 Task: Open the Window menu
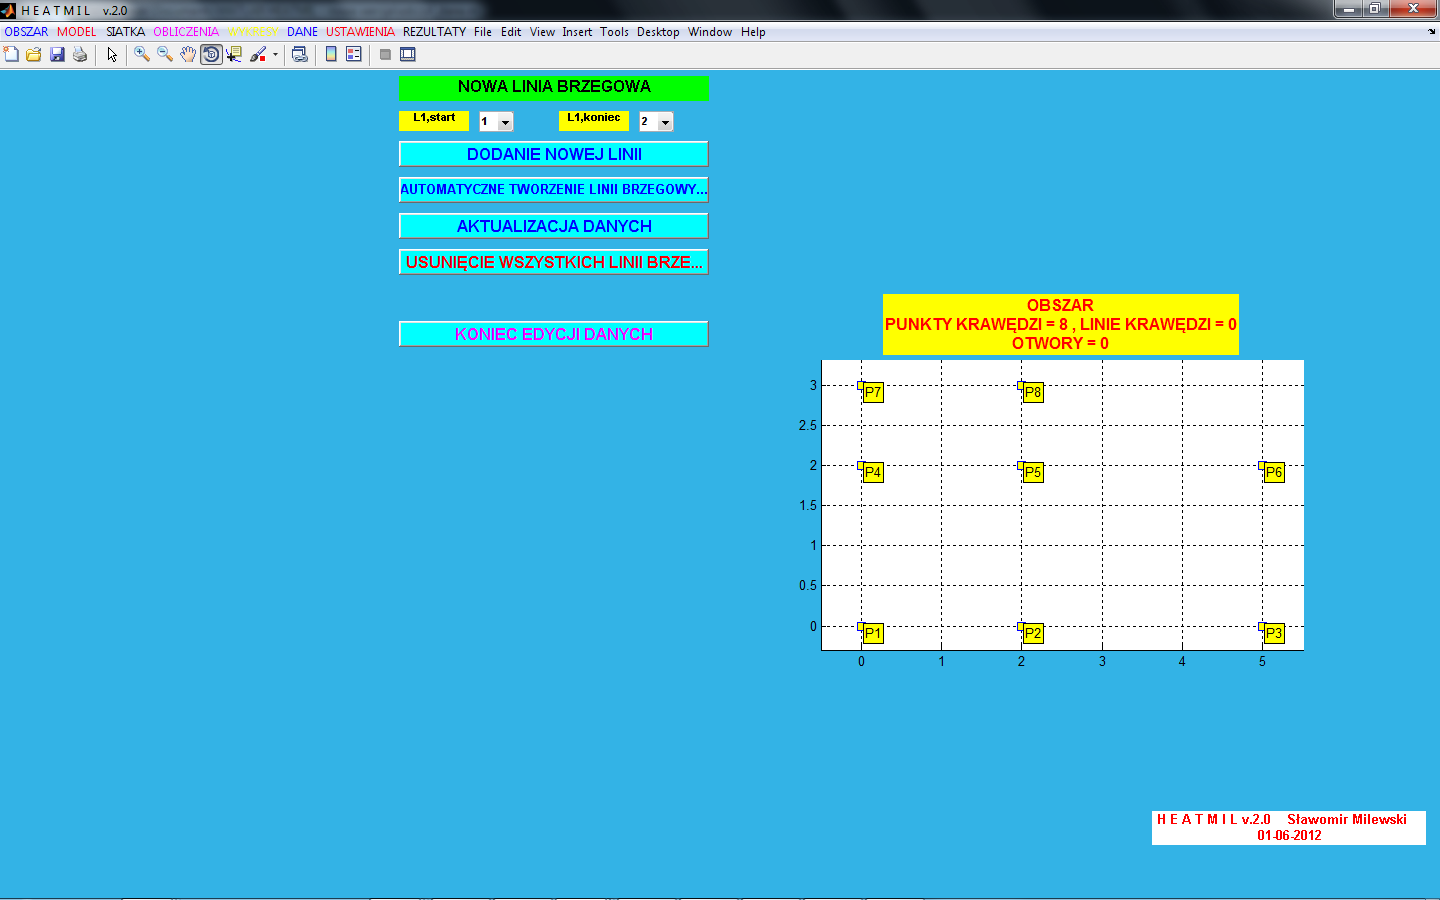pyautogui.click(x=710, y=32)
